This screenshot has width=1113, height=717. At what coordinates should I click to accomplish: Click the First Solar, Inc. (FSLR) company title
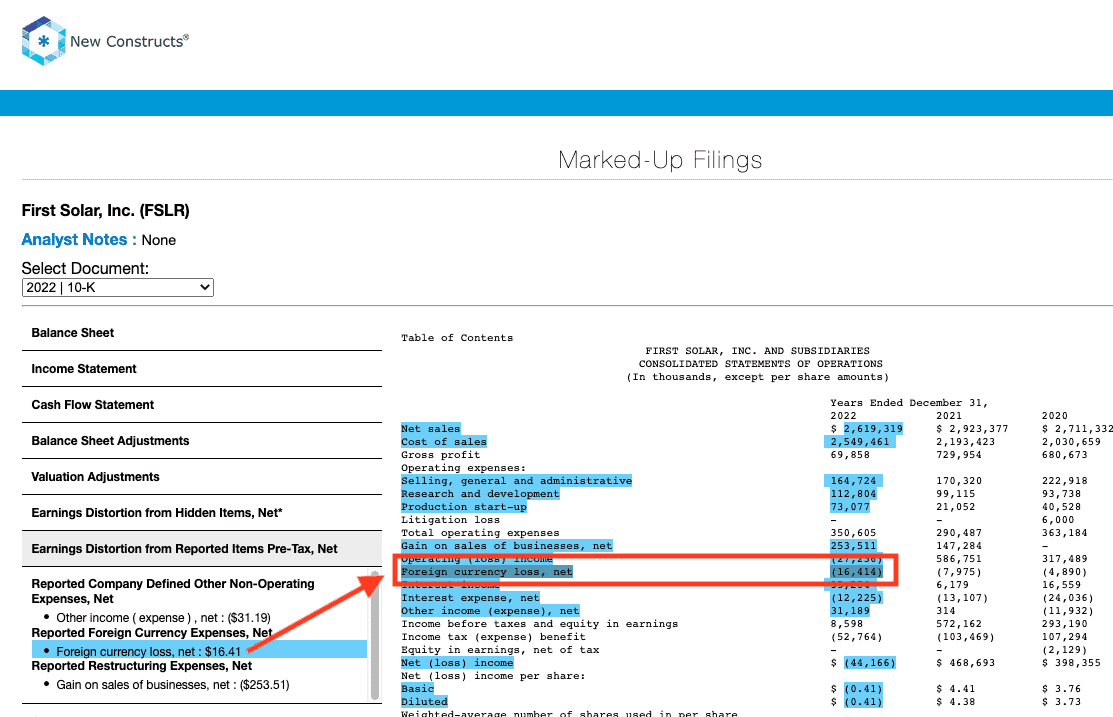(106, 210)
